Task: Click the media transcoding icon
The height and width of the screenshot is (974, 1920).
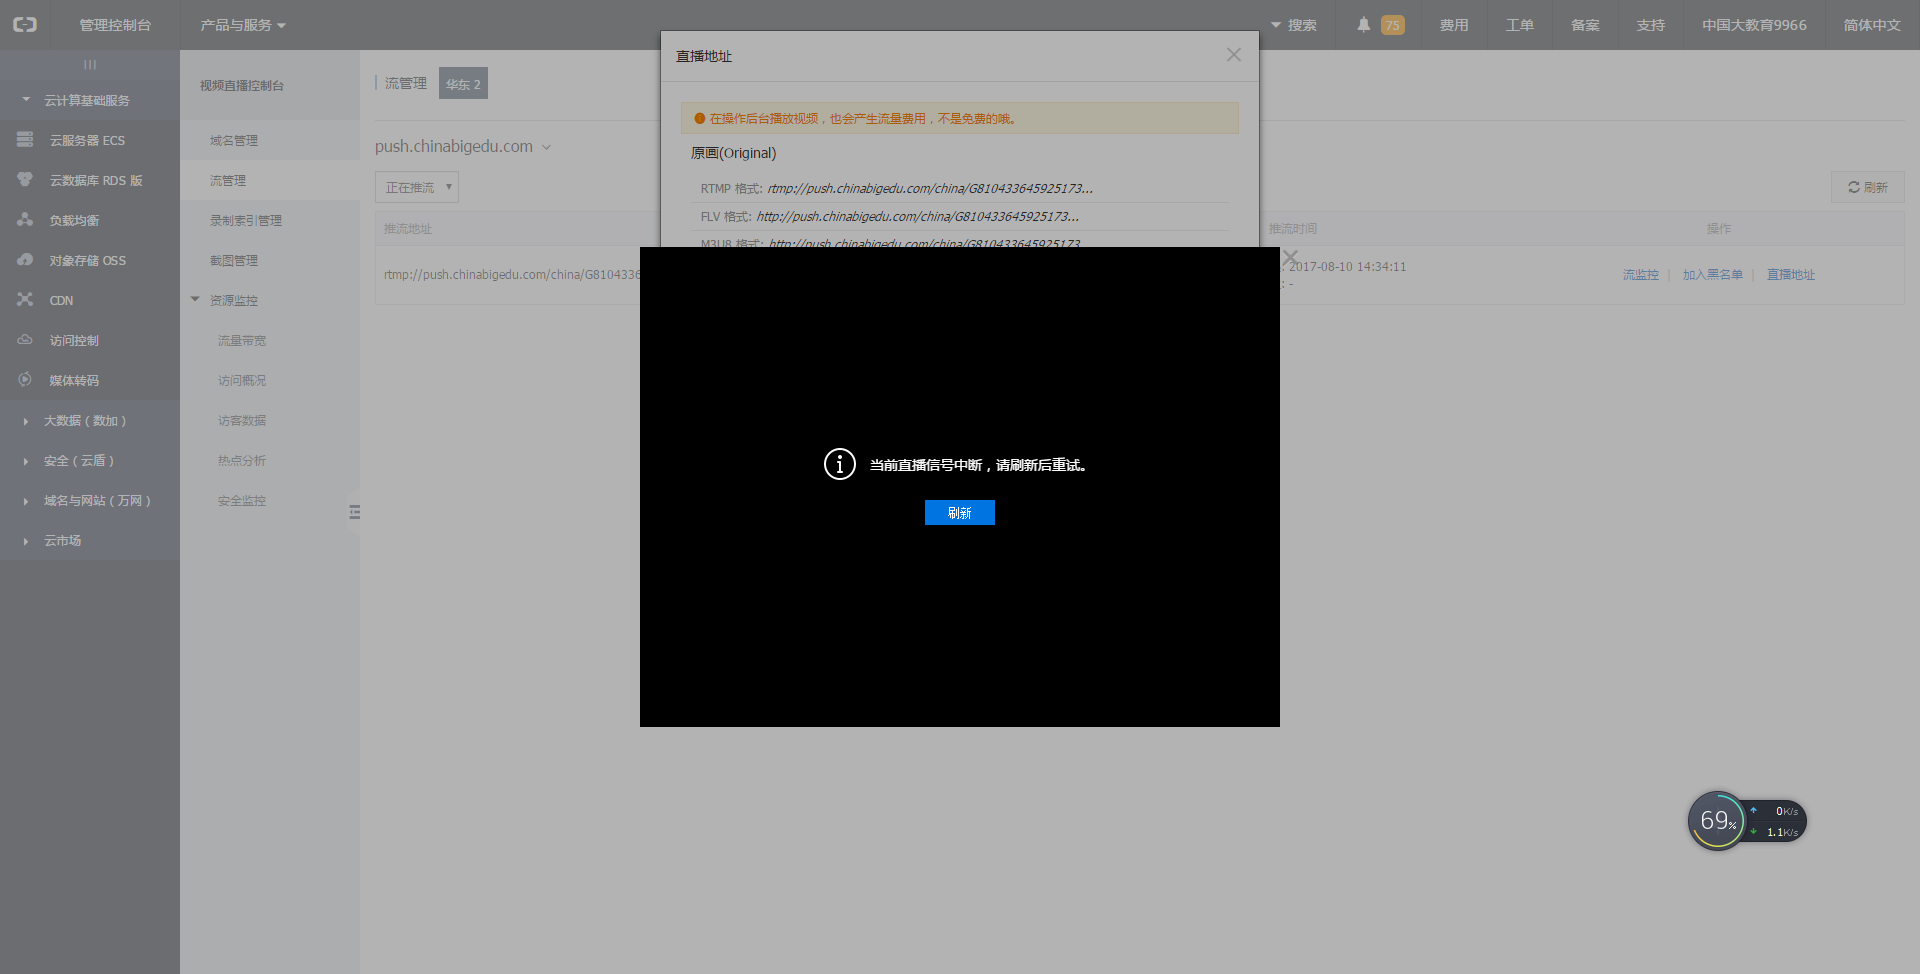Action: pyautogui.click(x=25, y=380)
